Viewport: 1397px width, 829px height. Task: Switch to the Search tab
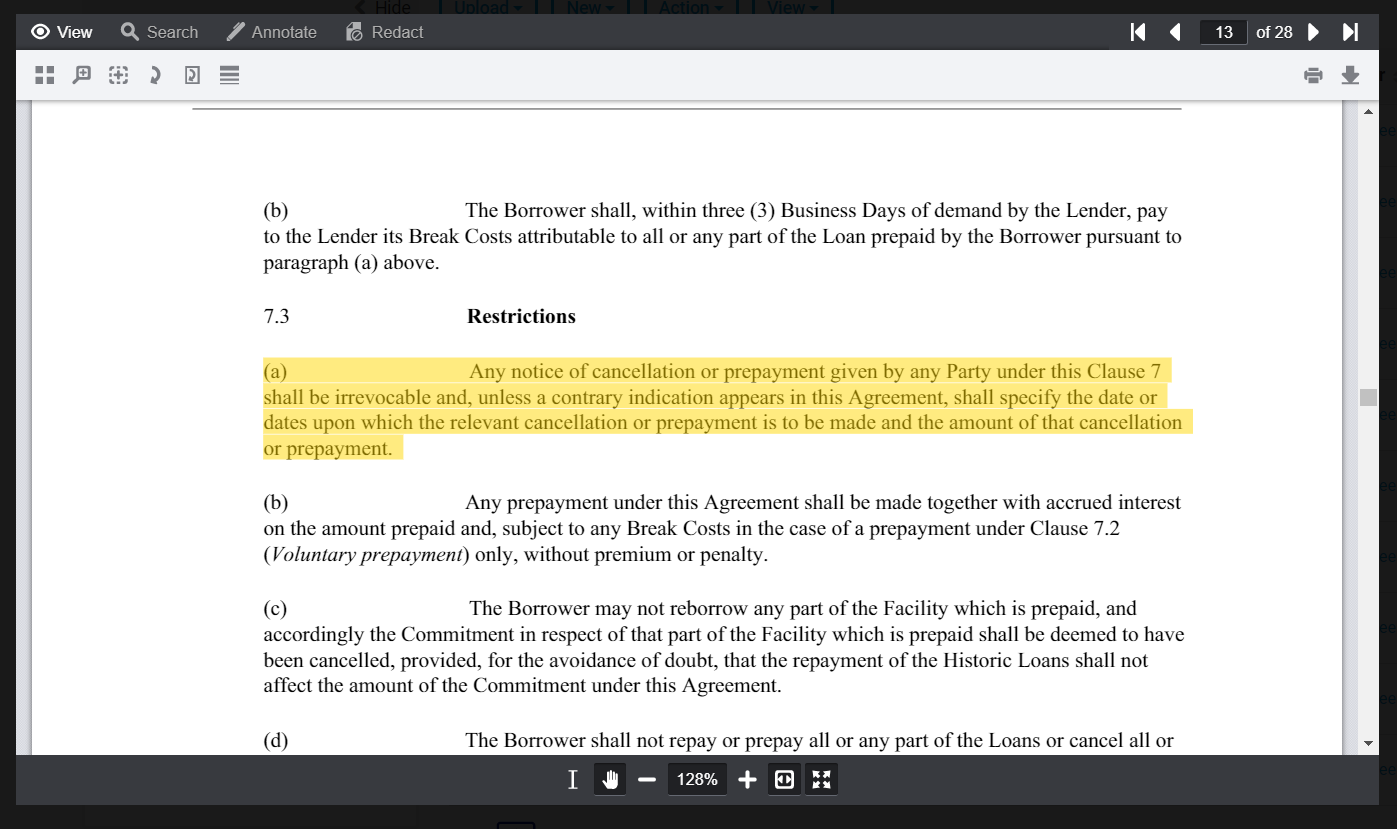tap(160, 32)
